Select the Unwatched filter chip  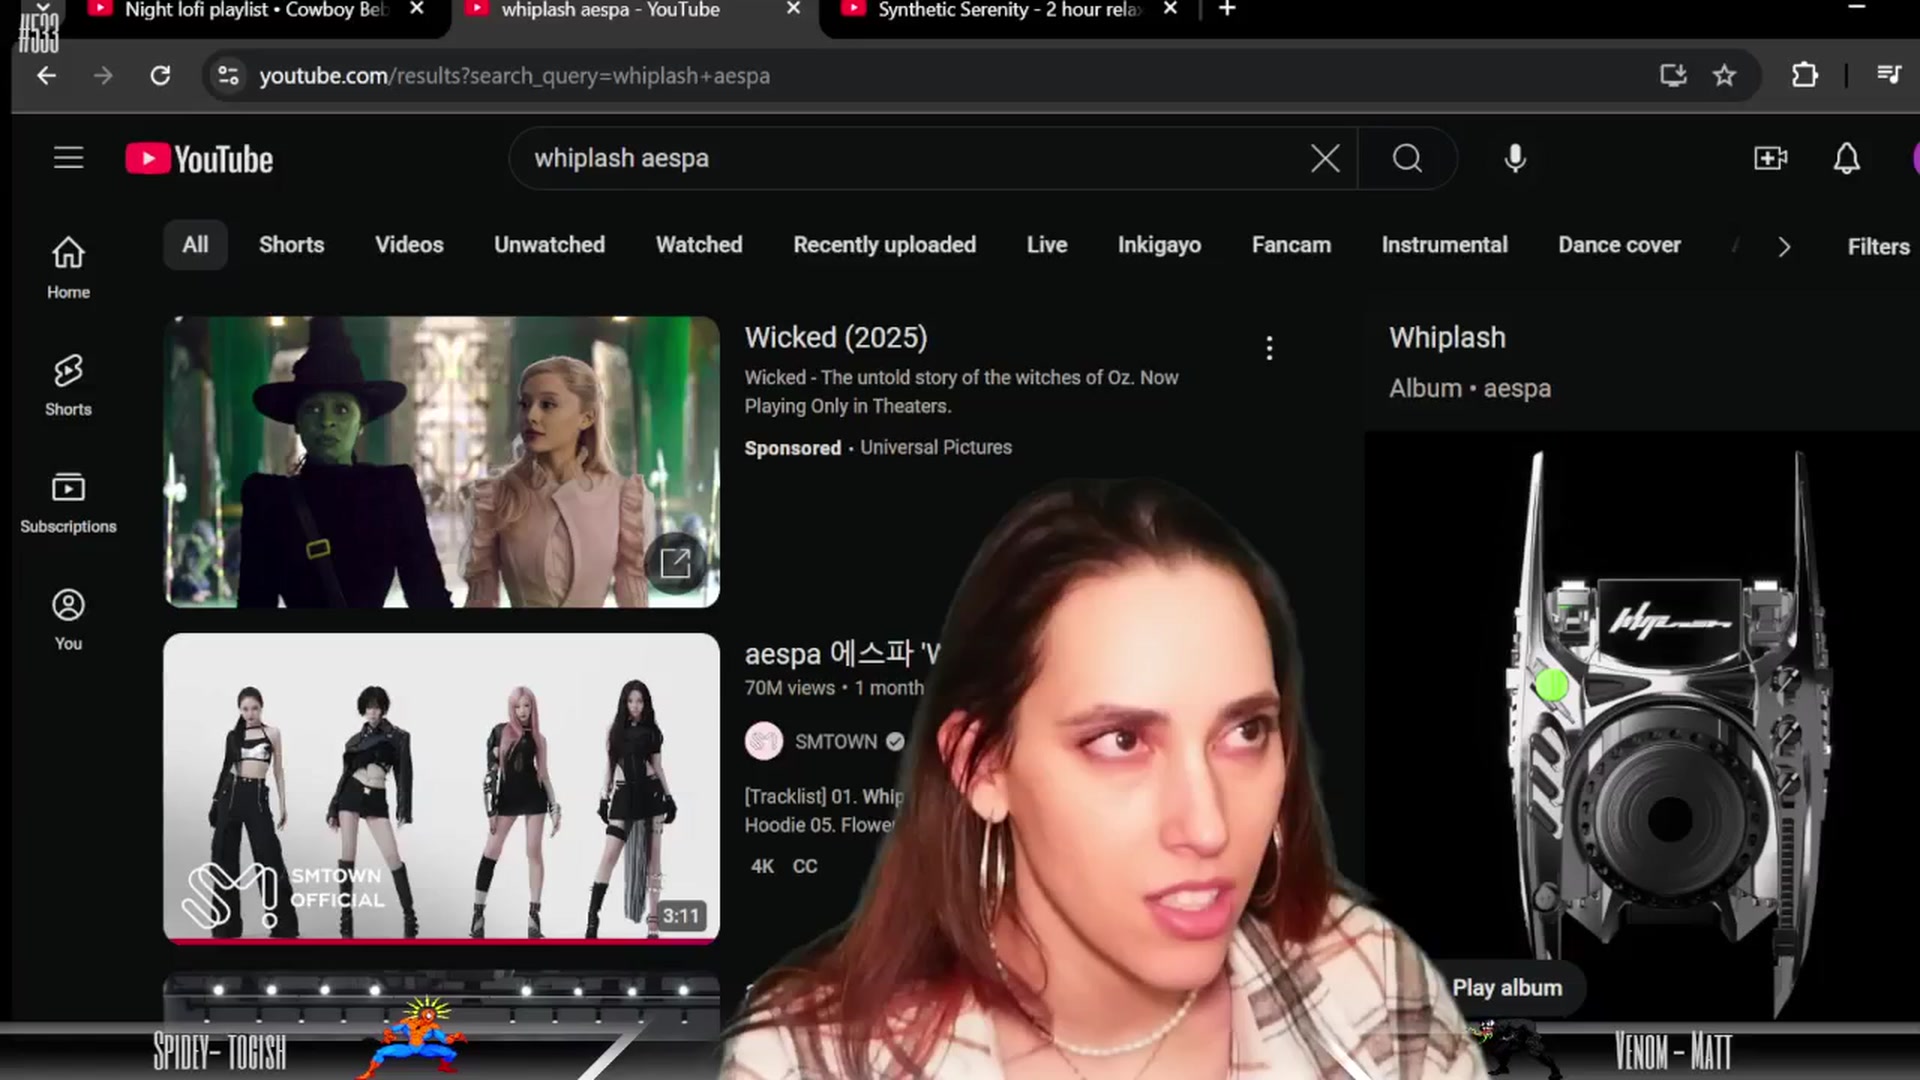click(549, 245)
